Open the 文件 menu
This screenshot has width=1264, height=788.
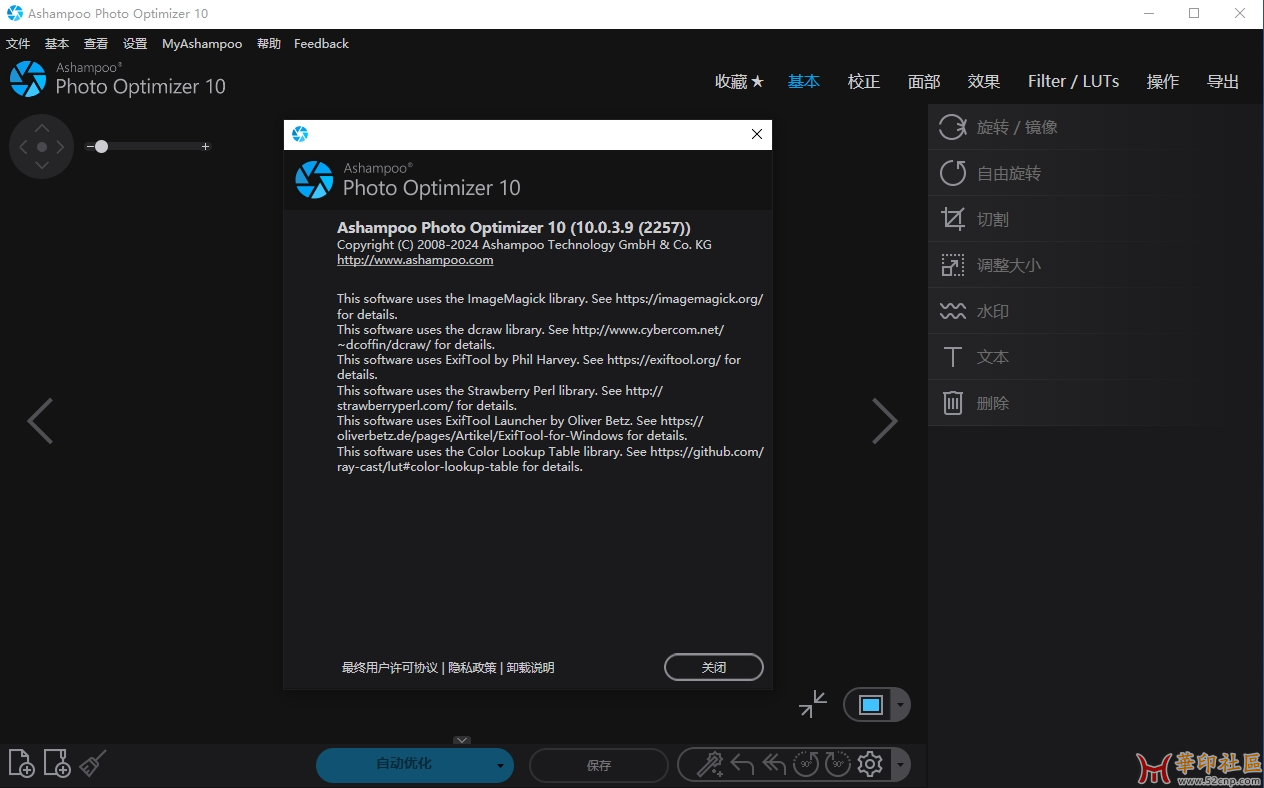[x=18, y=44]
